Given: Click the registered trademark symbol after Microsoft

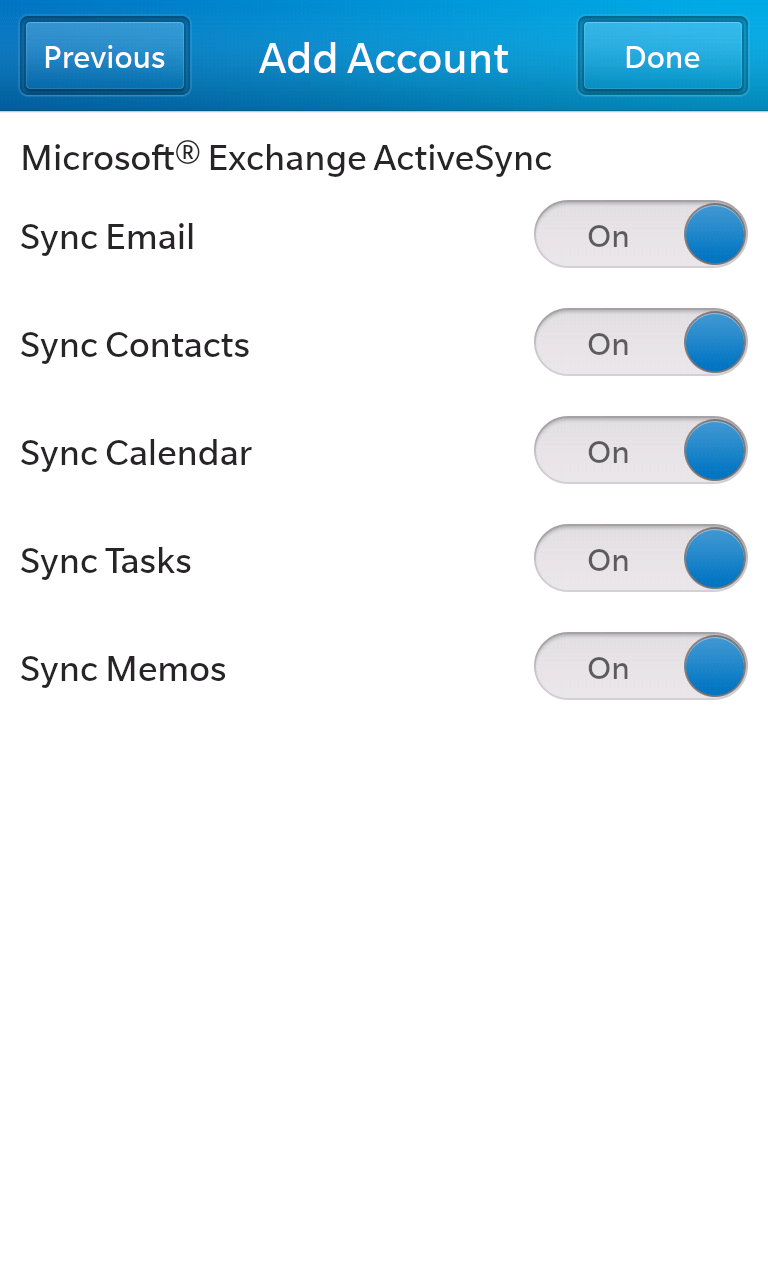Looking at the screenshot, I should pyautogui.click(x=188, y=152).
